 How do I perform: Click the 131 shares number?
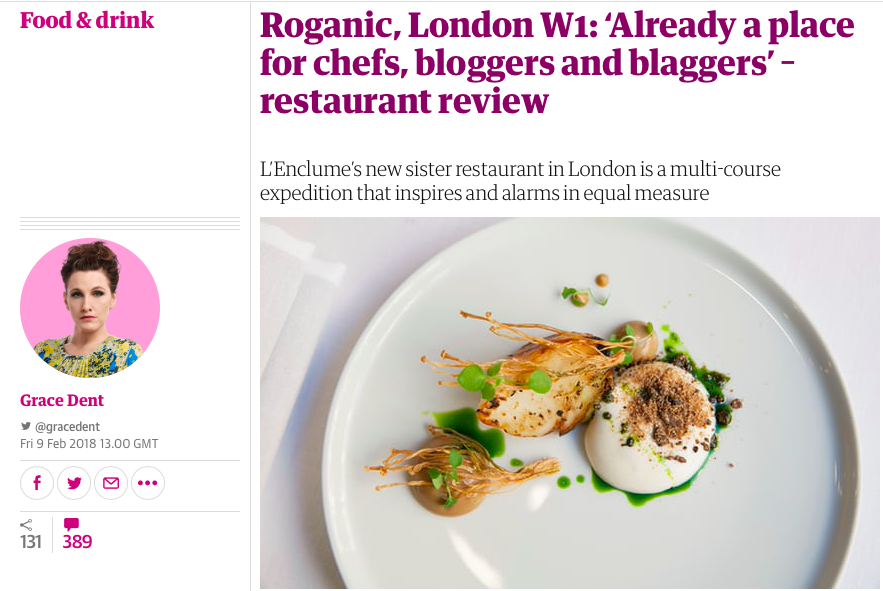[30, 542]
